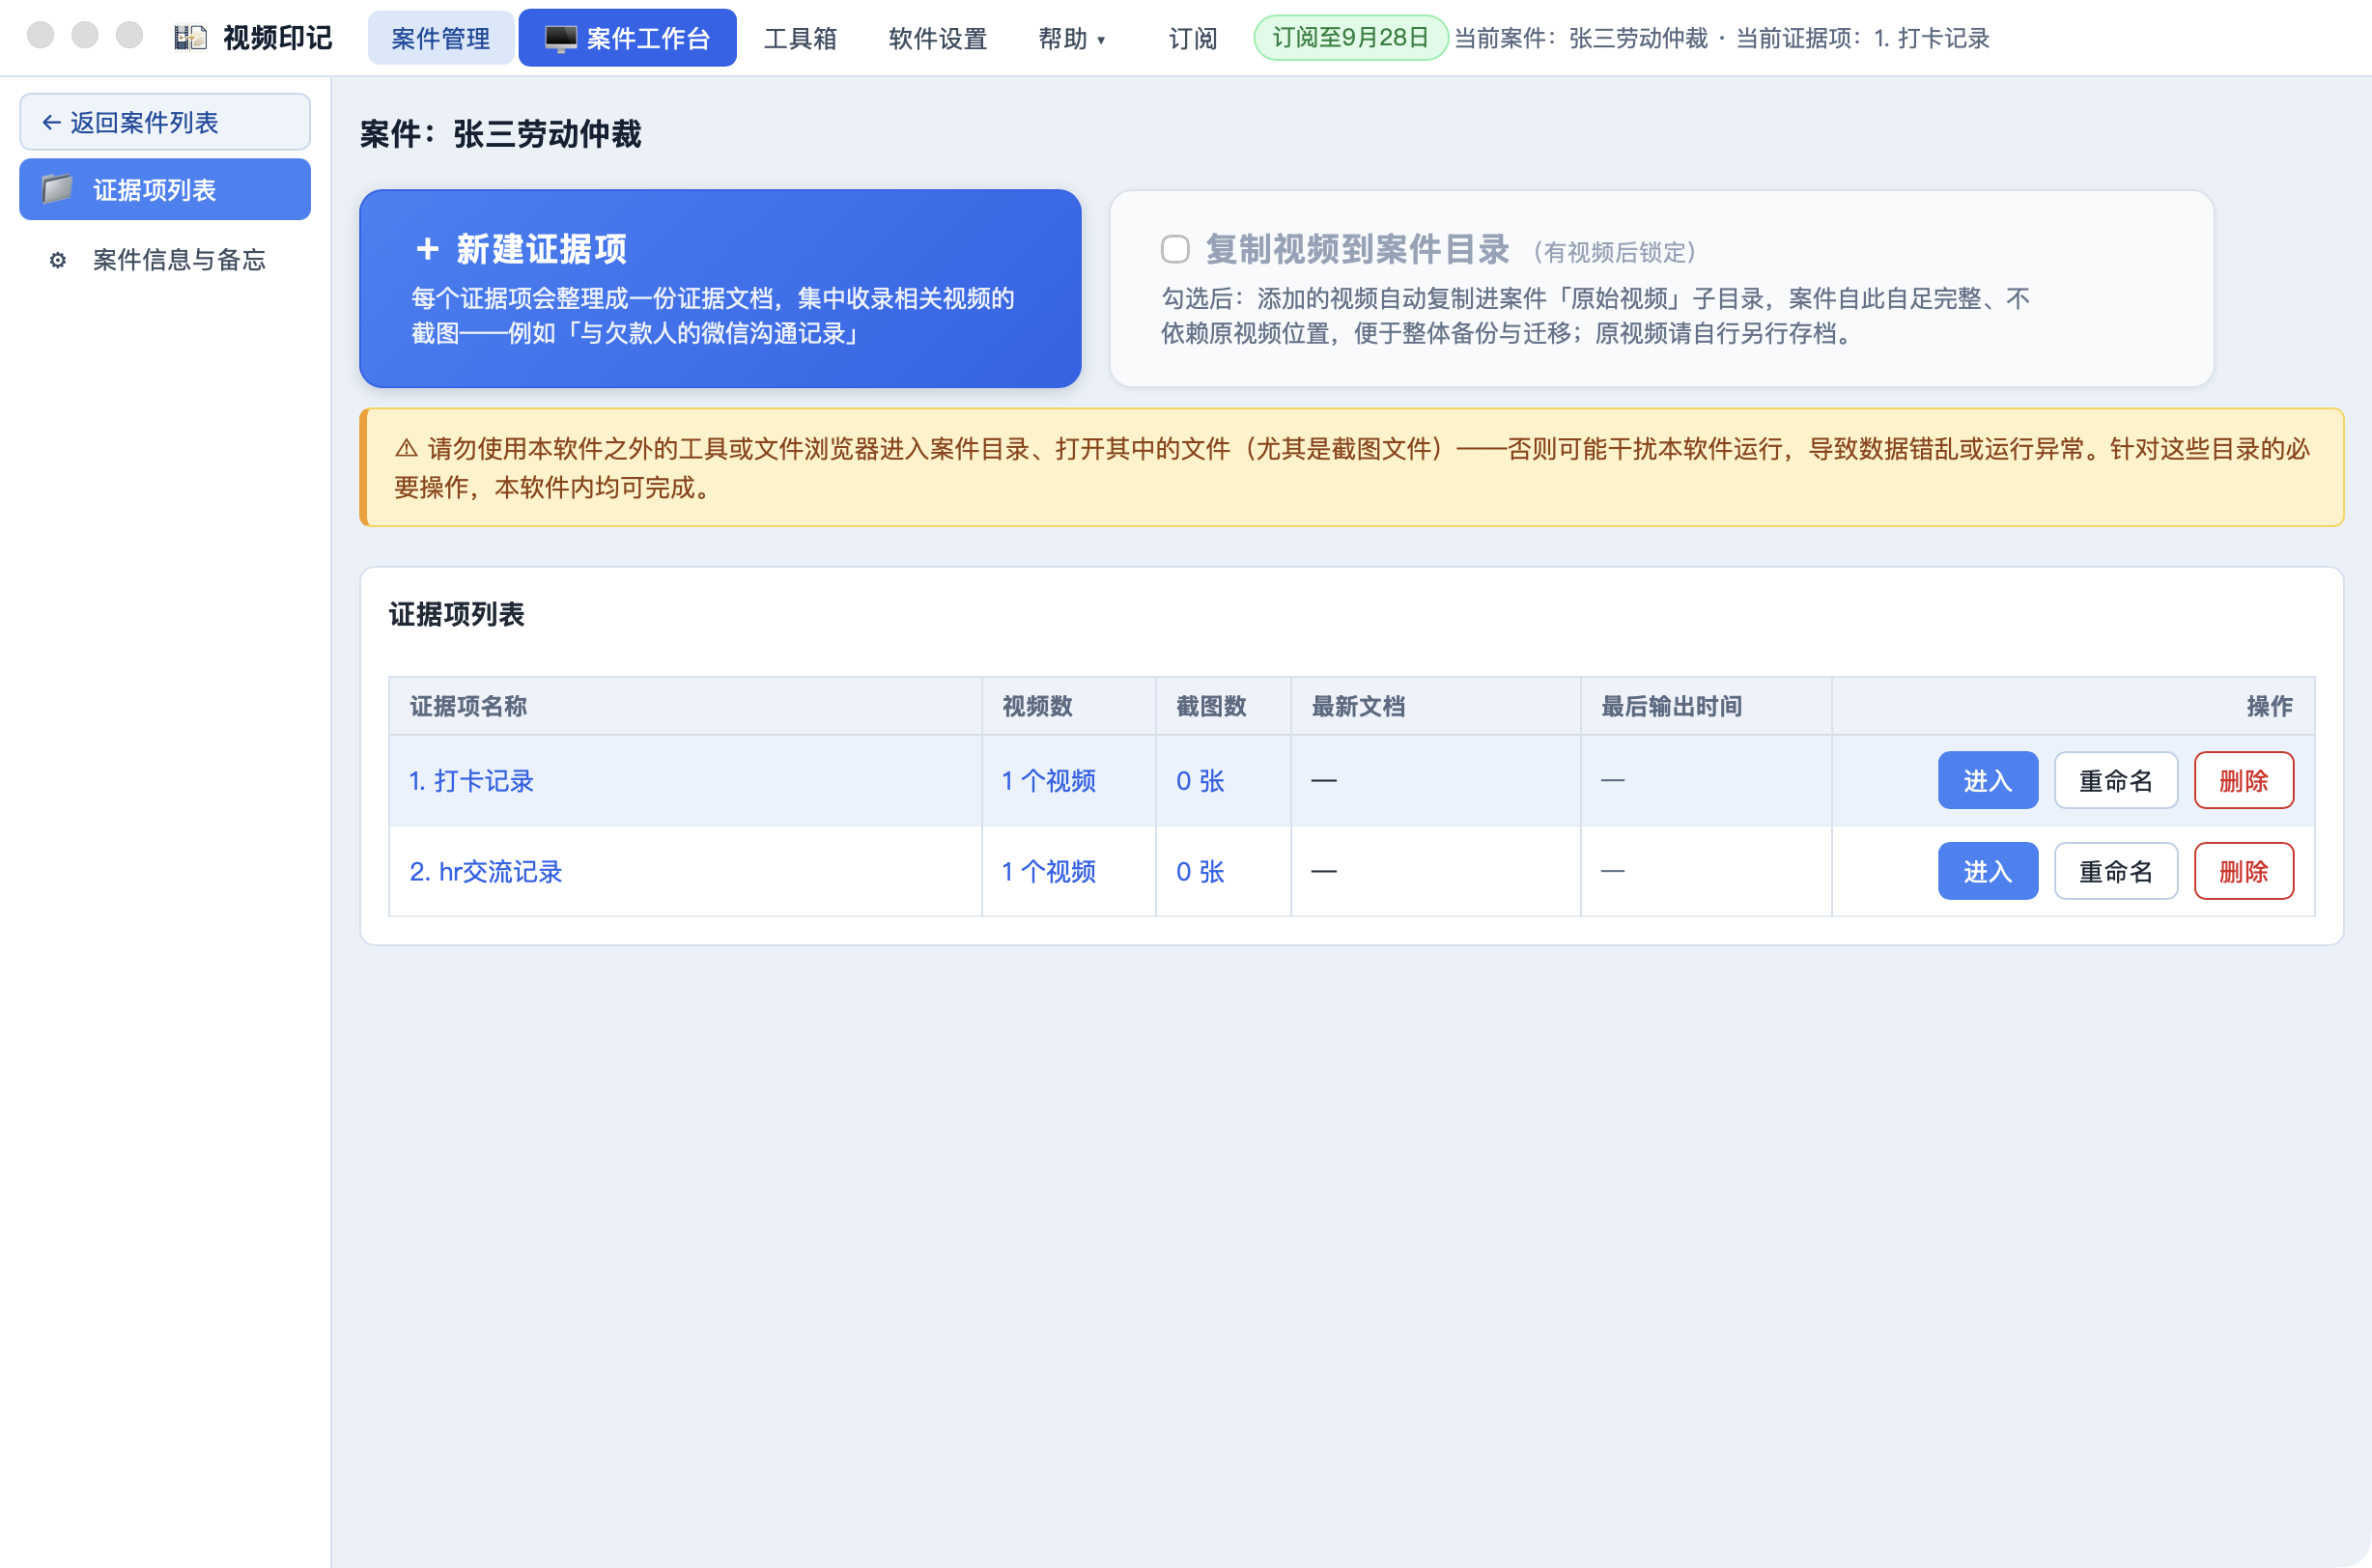Screen dimensions: 2372x1568
Task: Click 重命名 for hr交流记录 row
Action: (2115, 871)
